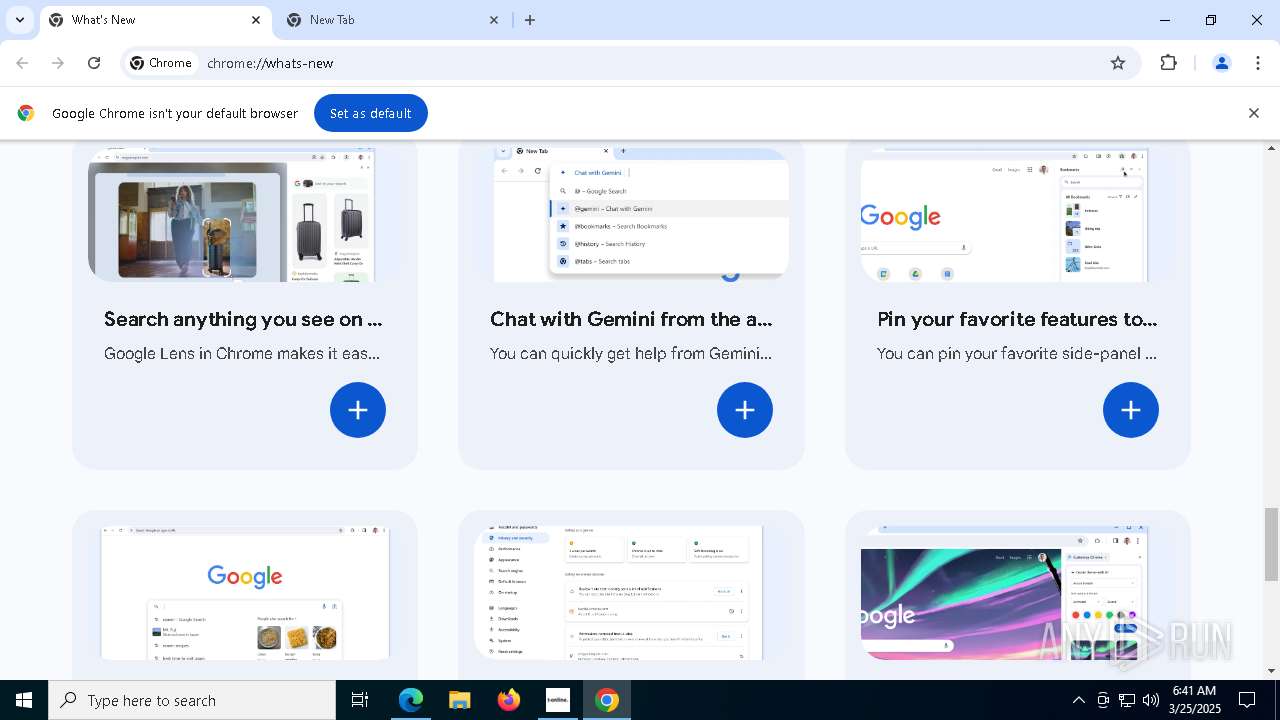Go forward to next page
The height and width of the screenshot is (720, 1280).
coord(58,63)
